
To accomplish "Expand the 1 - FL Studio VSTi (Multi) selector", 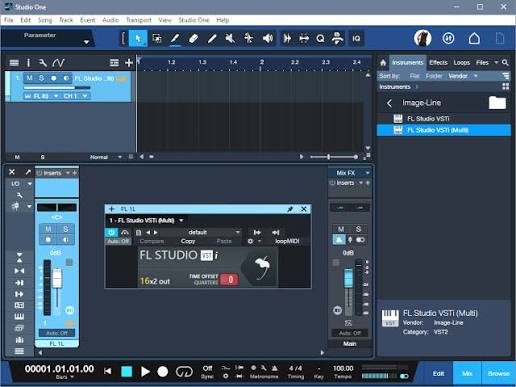I will (x=181, y=220).
